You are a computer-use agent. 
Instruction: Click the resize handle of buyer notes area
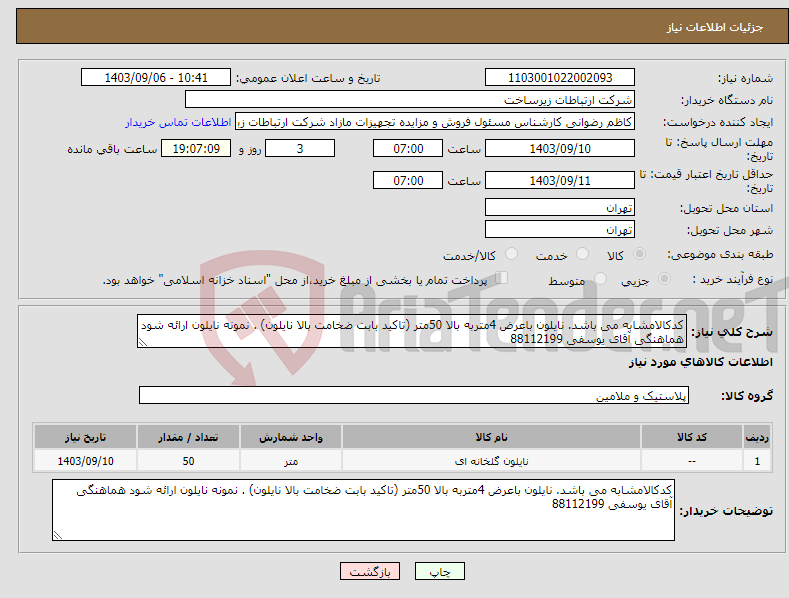pos(57,536)
